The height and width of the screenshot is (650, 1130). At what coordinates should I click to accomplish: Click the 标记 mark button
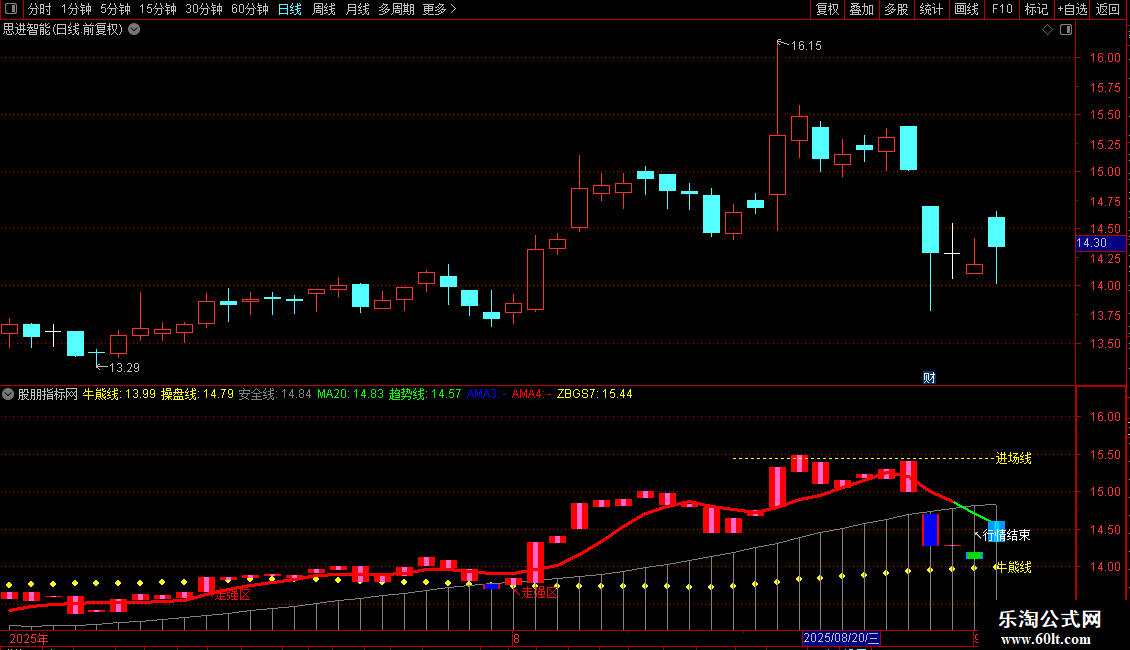(x=1036, y=9)
